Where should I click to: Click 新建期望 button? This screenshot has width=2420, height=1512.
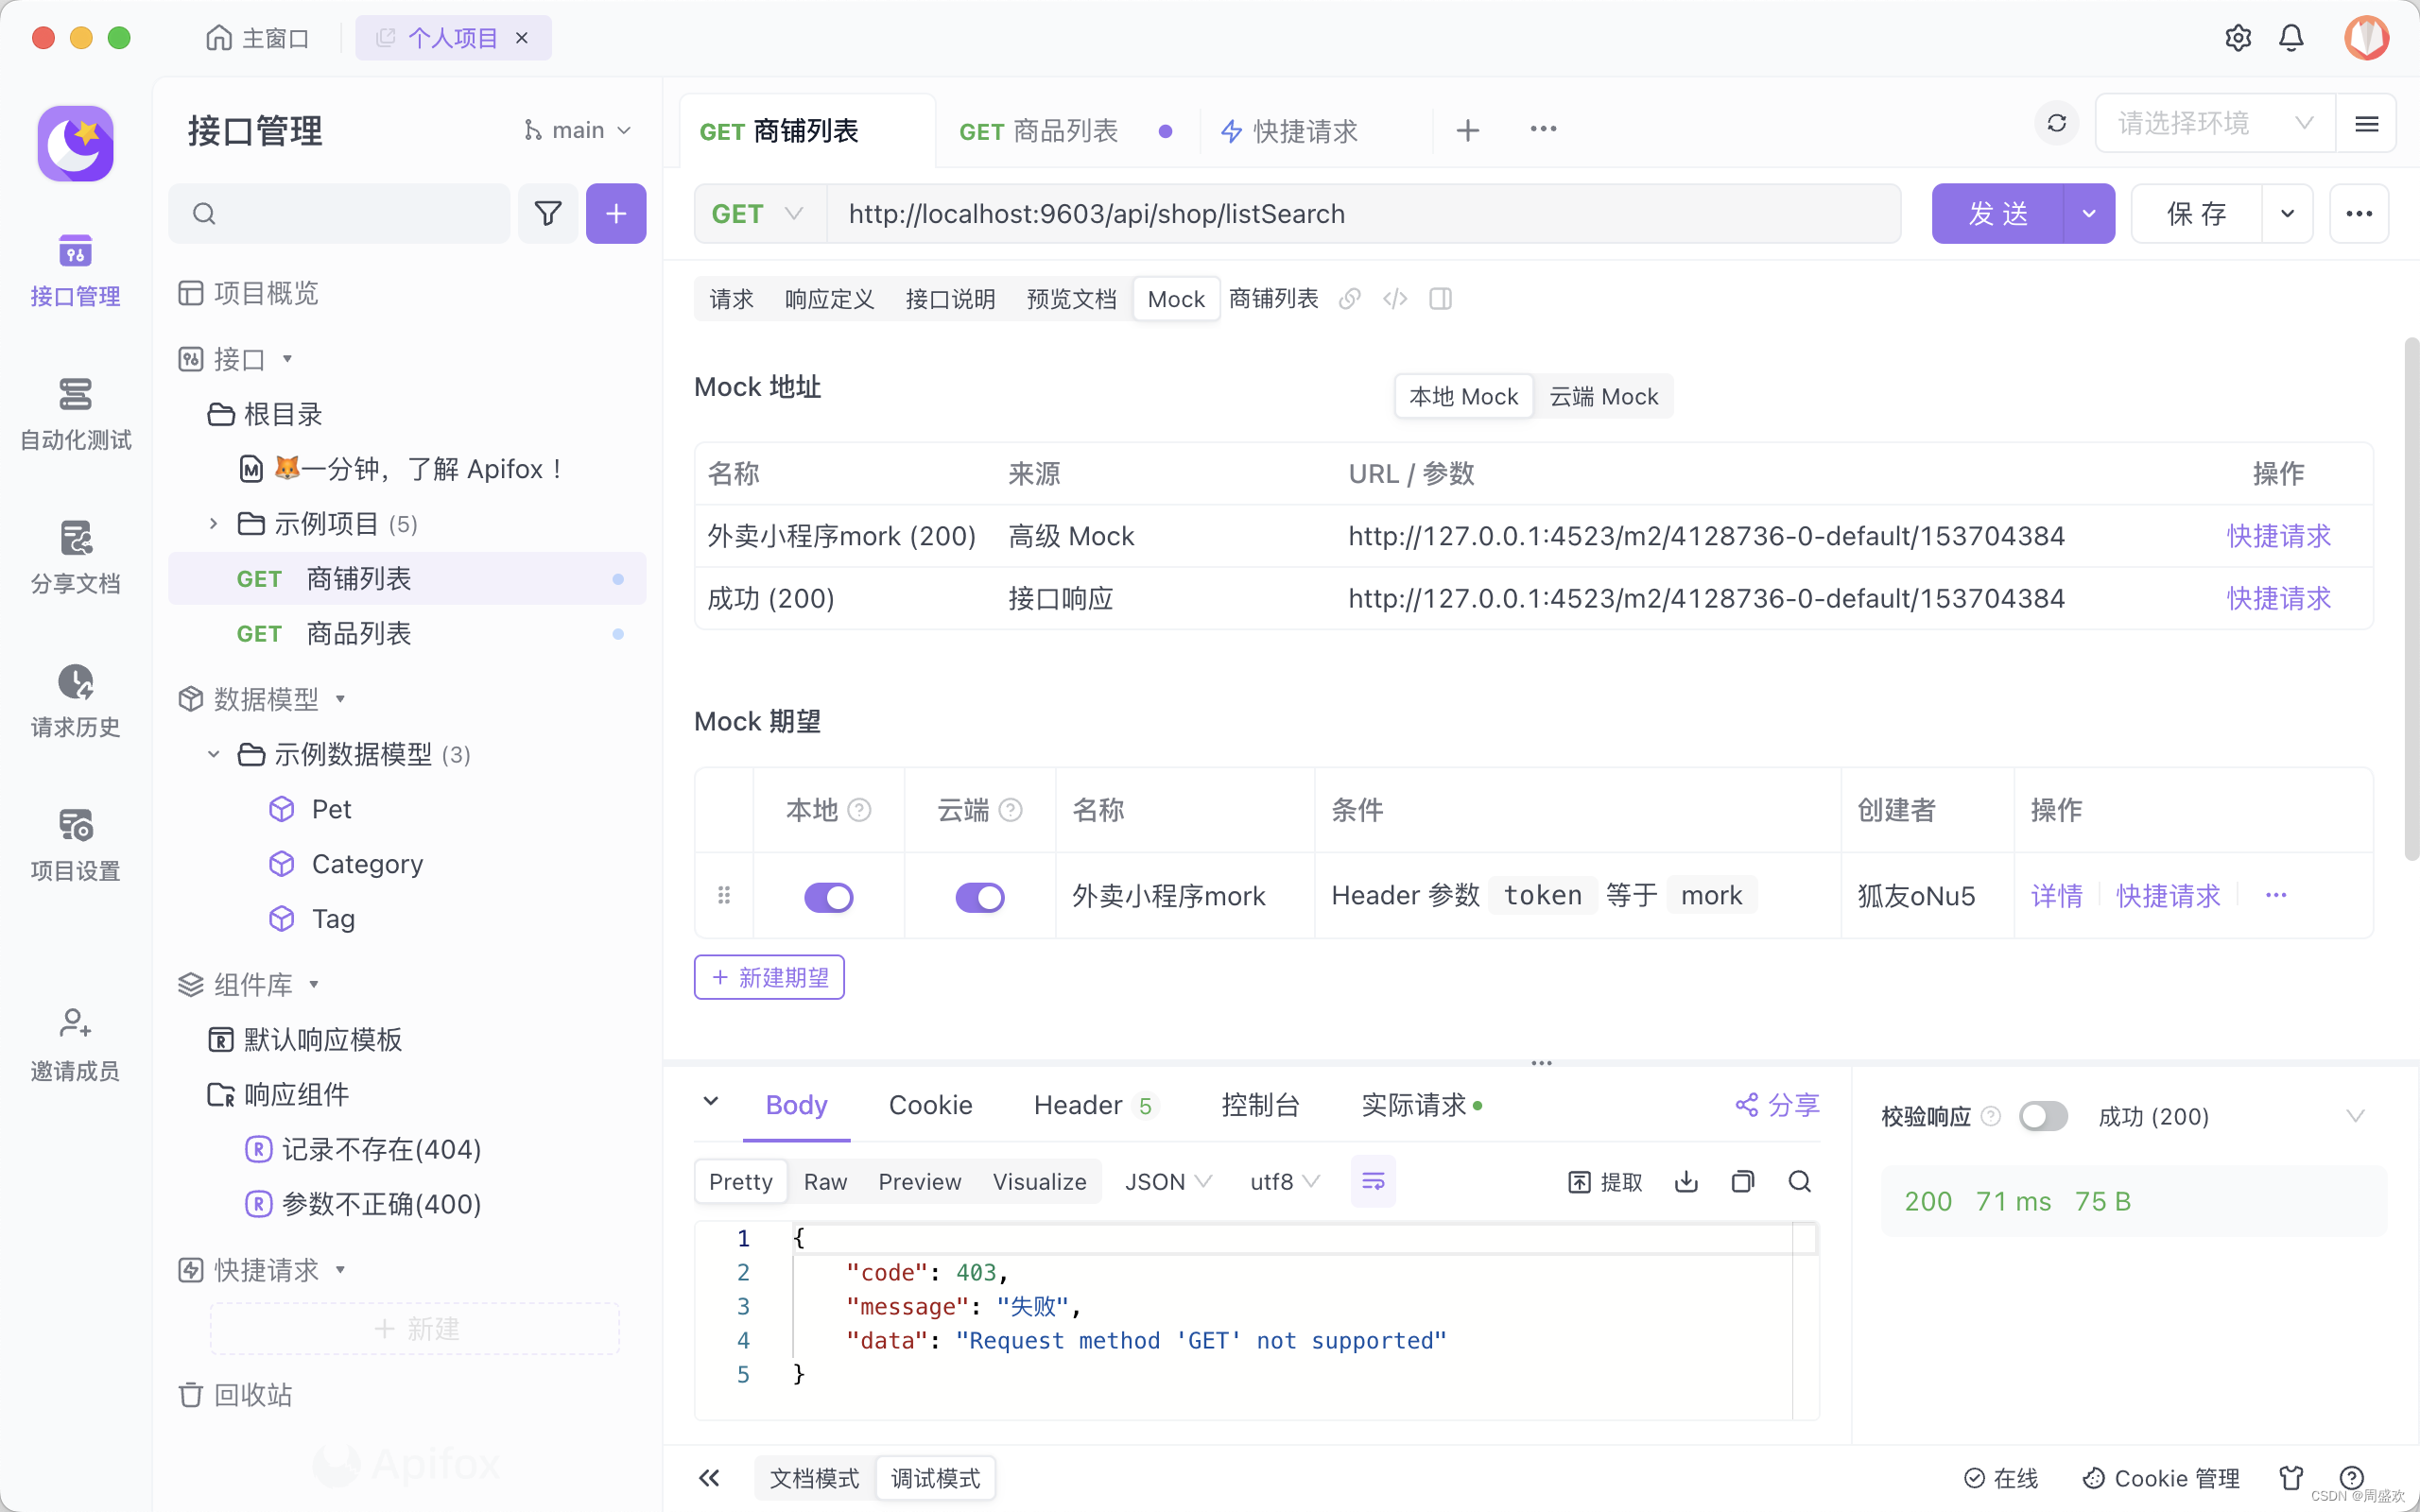[769, 977]
